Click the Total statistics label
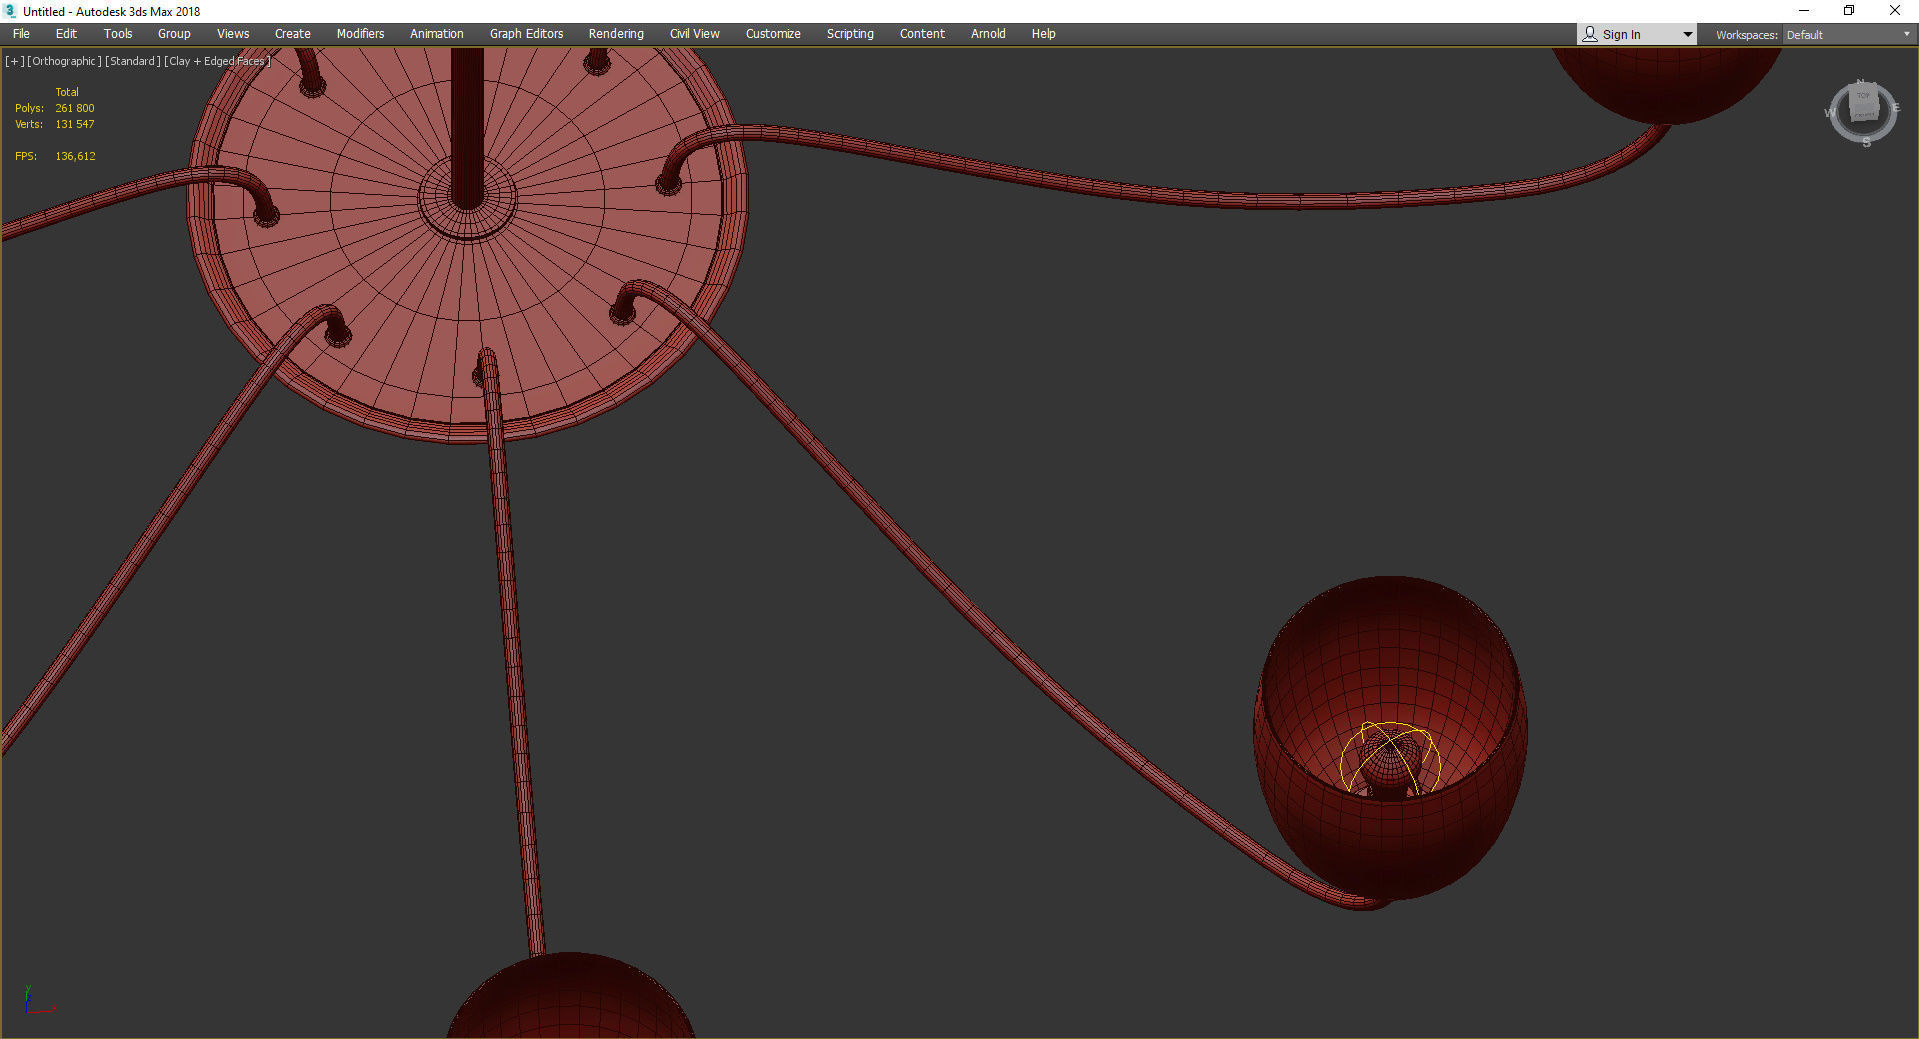The height and width of the screenshot is (1039, 1919). click(x=67, y=92)
